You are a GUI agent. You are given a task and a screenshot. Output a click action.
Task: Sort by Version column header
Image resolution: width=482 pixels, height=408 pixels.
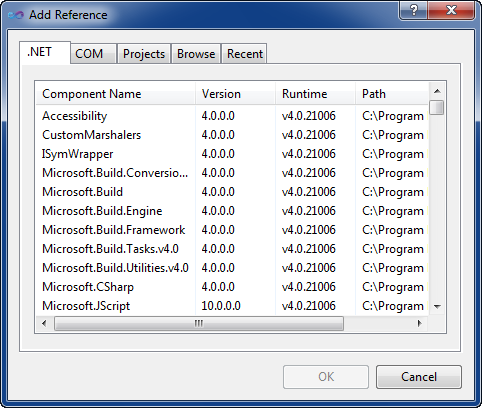pos(235,94)
